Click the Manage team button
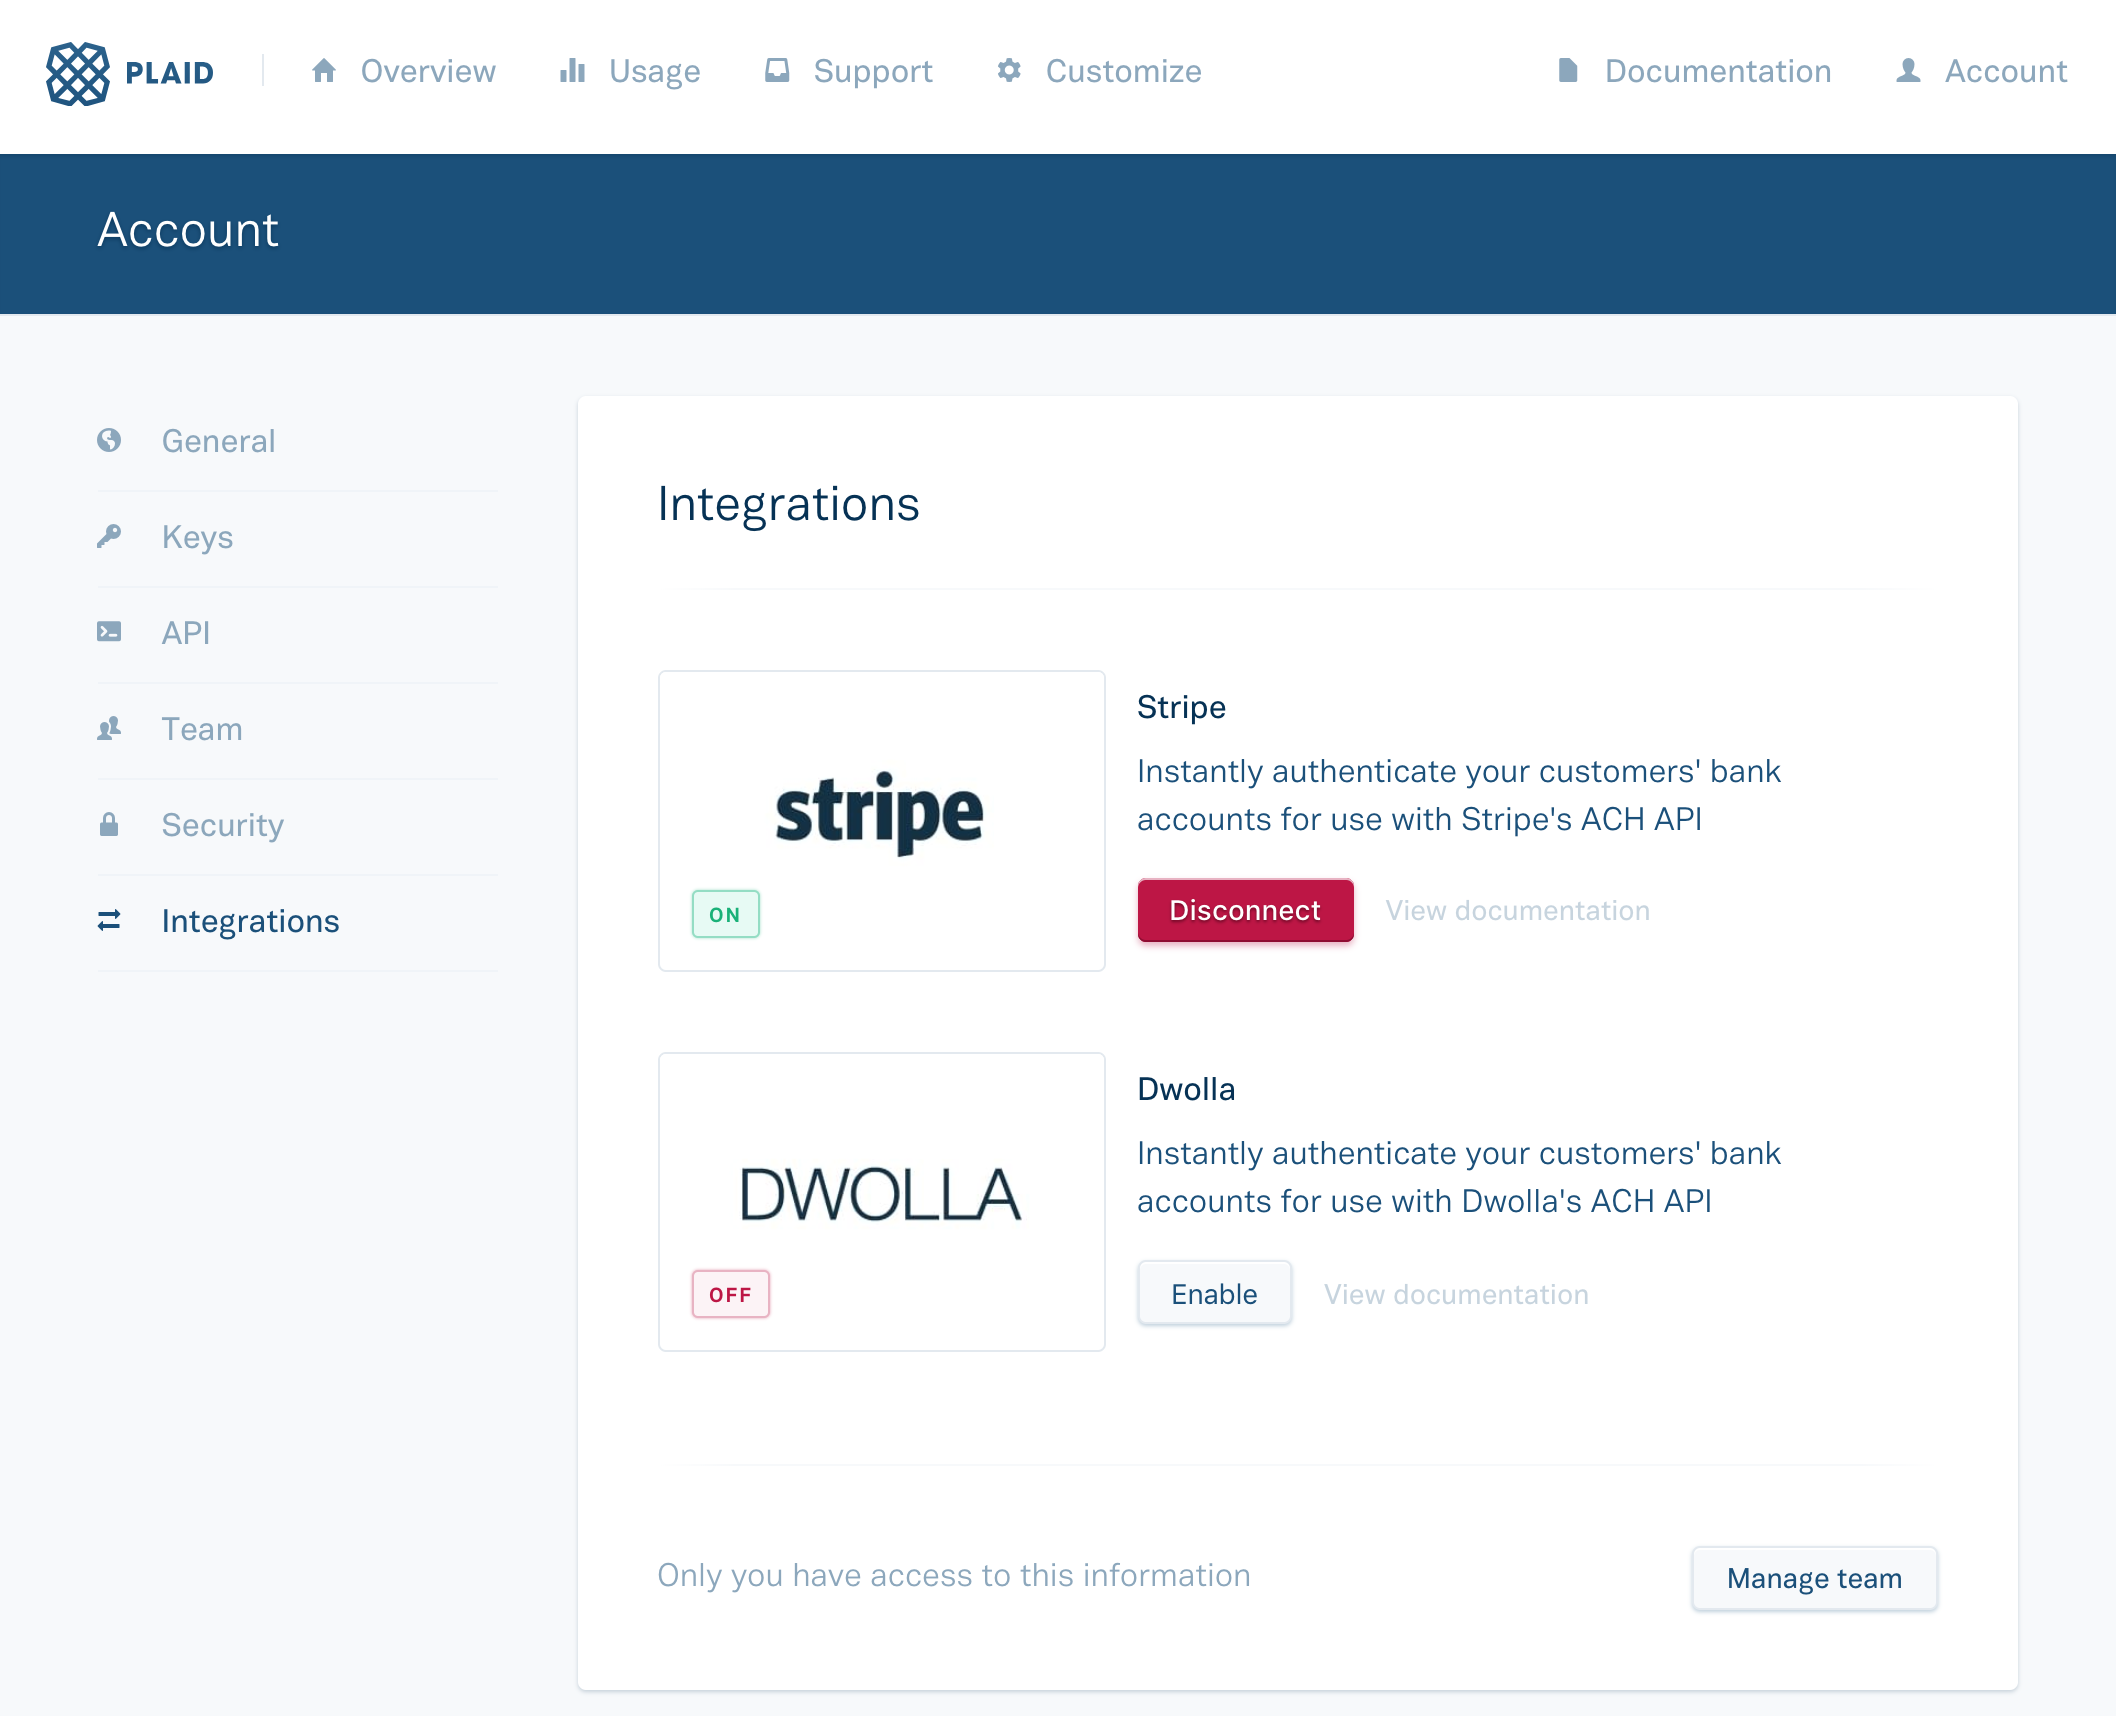This screenshot has width=2116, height=1716. 1814,1577
